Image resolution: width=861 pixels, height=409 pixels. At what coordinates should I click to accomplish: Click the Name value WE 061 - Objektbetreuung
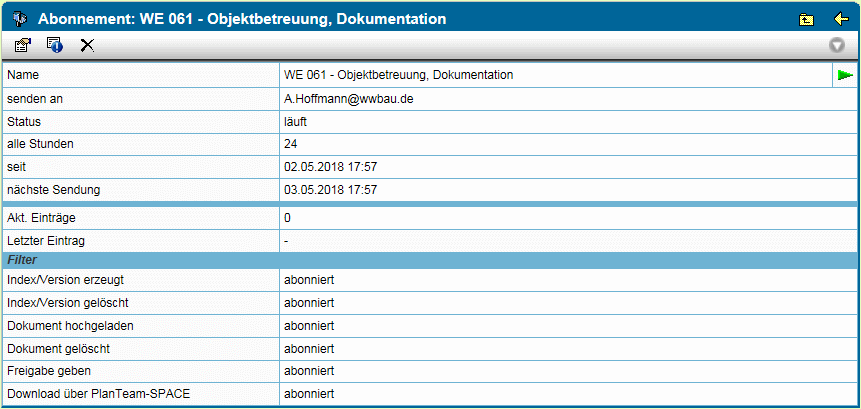point(399,75)
